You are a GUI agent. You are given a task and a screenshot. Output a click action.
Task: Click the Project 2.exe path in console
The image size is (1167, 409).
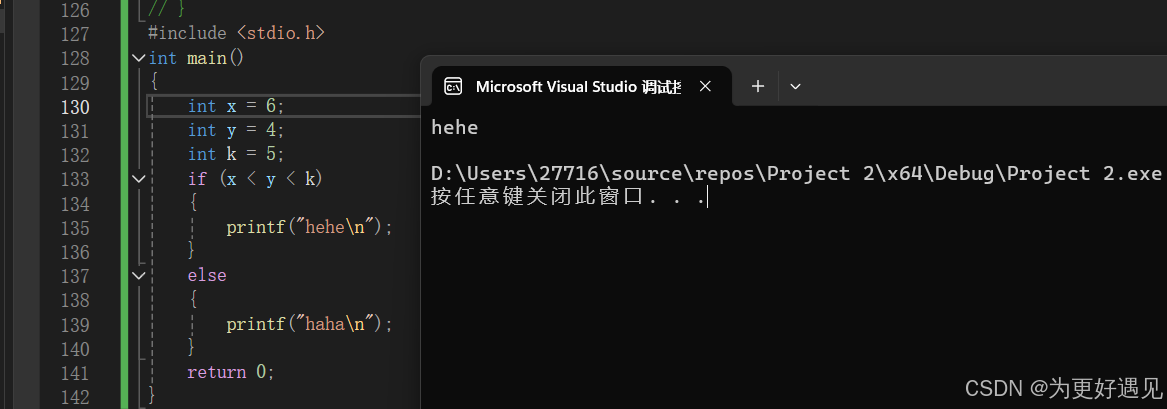point(796,174)
